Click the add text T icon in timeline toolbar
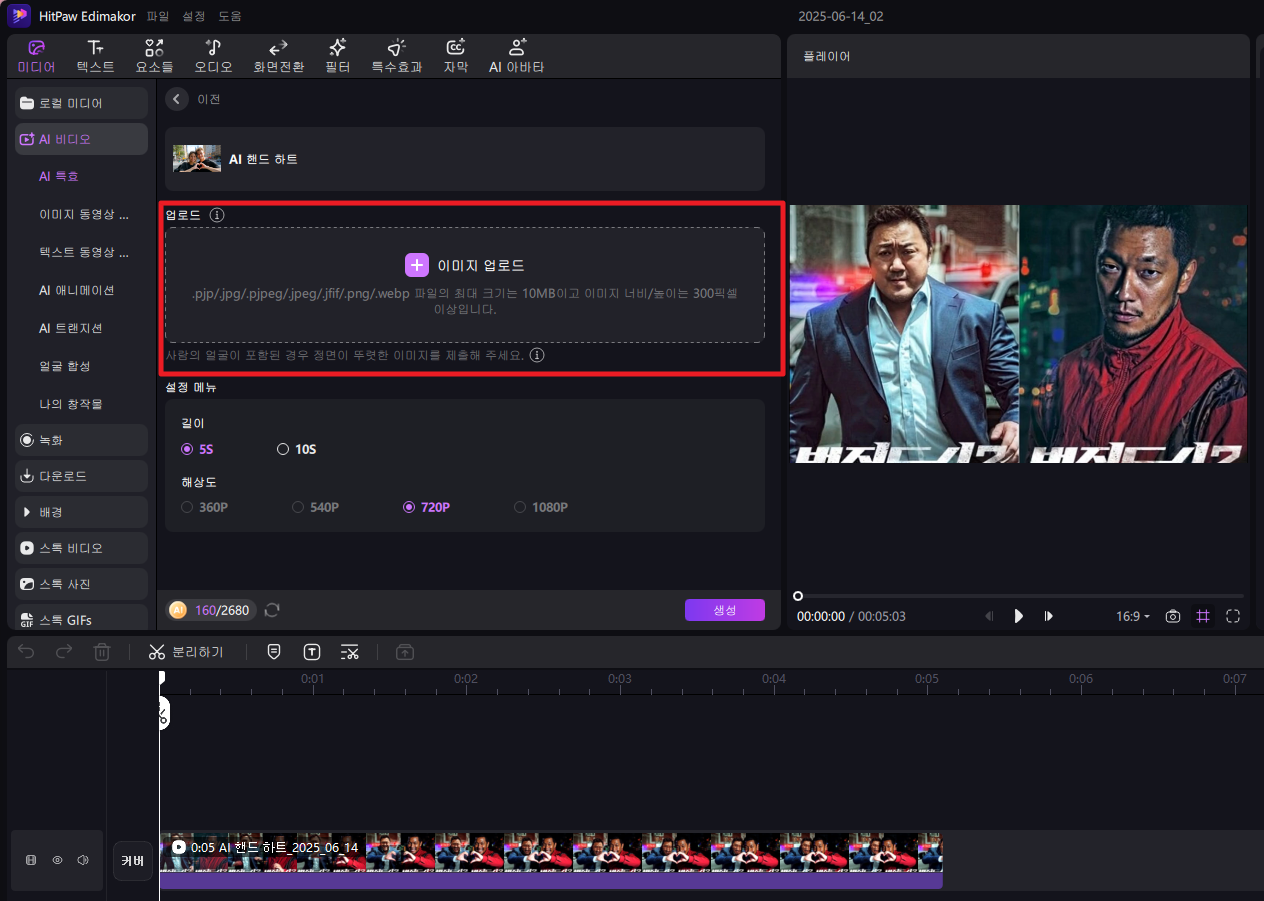 coord(312,652)
